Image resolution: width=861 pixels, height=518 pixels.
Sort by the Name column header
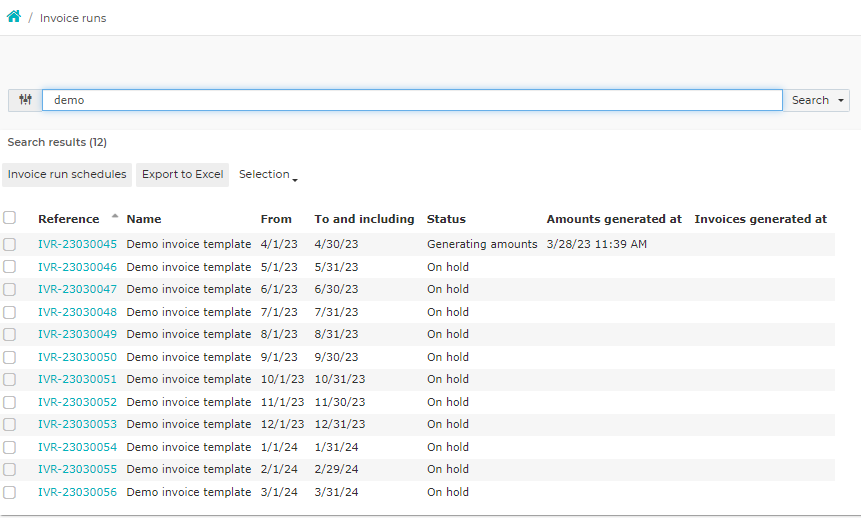click(x=144, y=219)
